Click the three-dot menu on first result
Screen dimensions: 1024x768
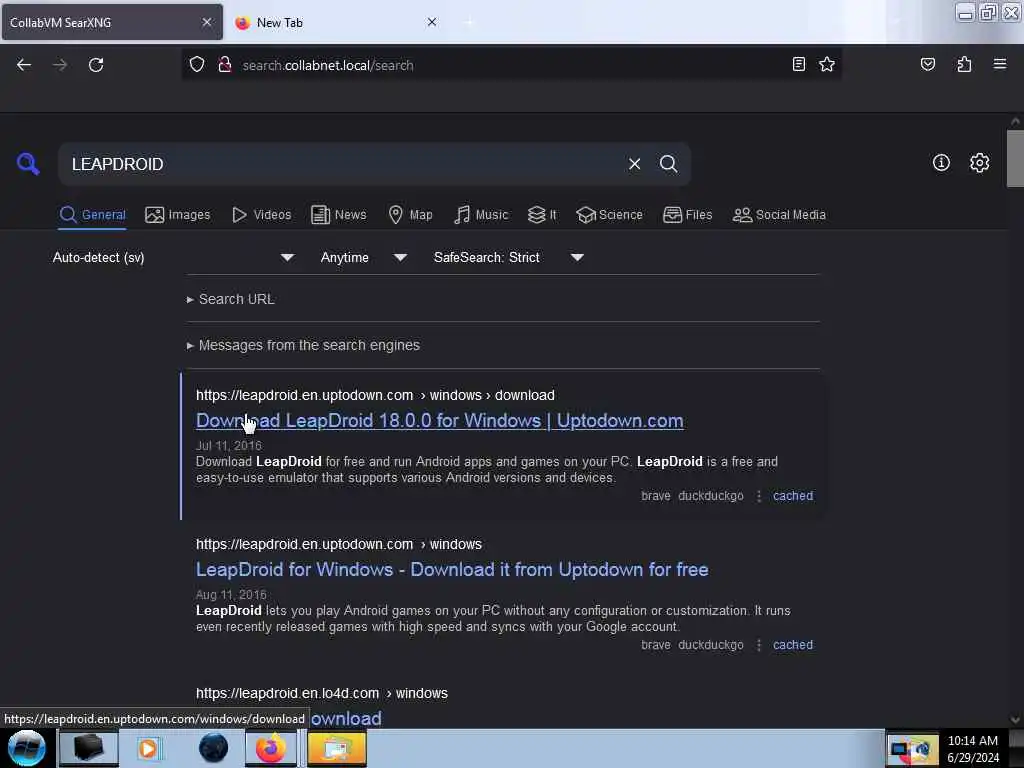758,496
